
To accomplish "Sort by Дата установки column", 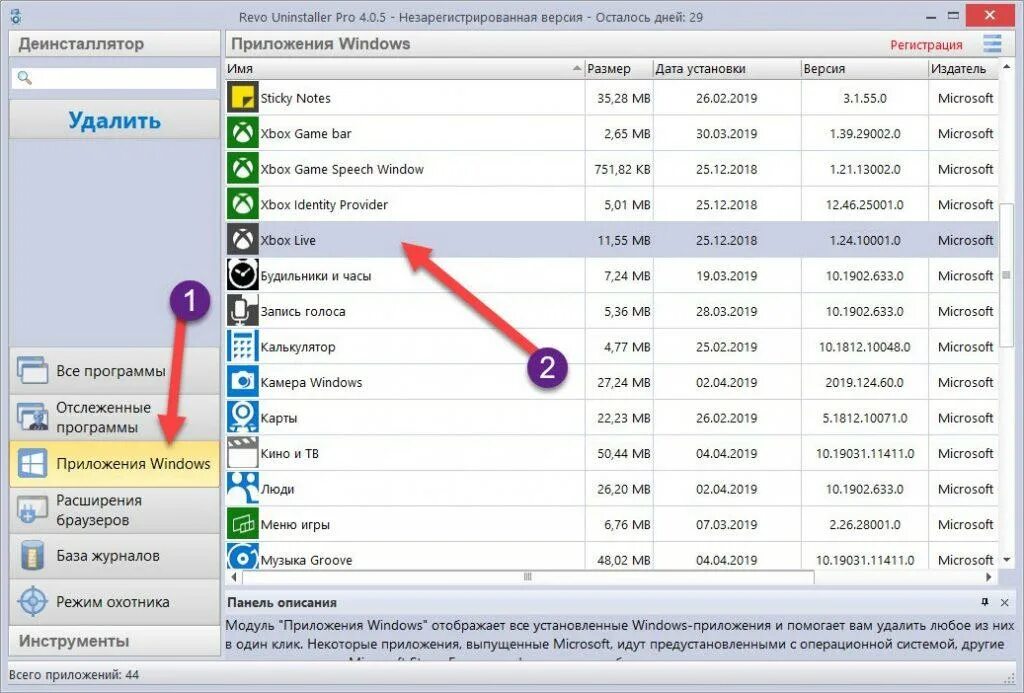I will tap(727, 69).
